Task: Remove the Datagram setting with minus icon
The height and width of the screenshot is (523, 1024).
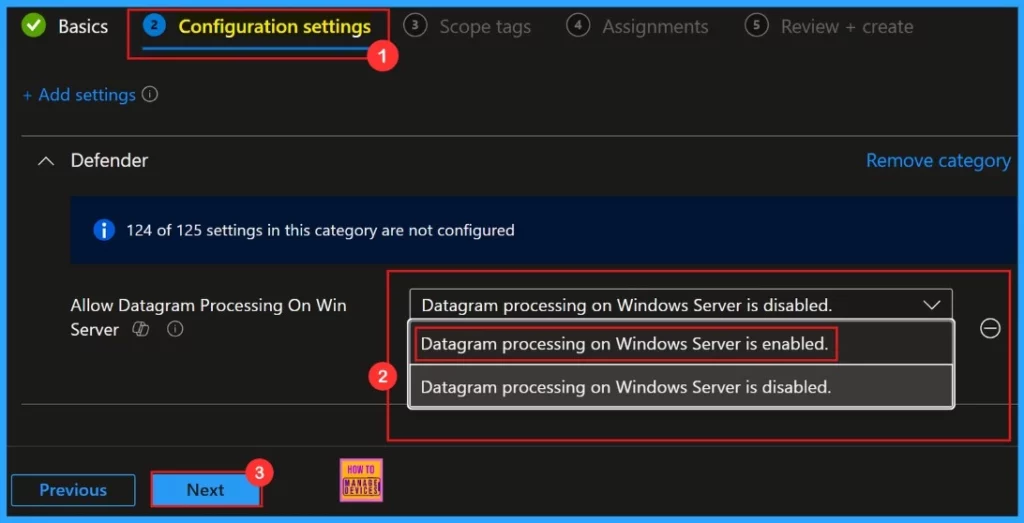Action: pos(990,328)
